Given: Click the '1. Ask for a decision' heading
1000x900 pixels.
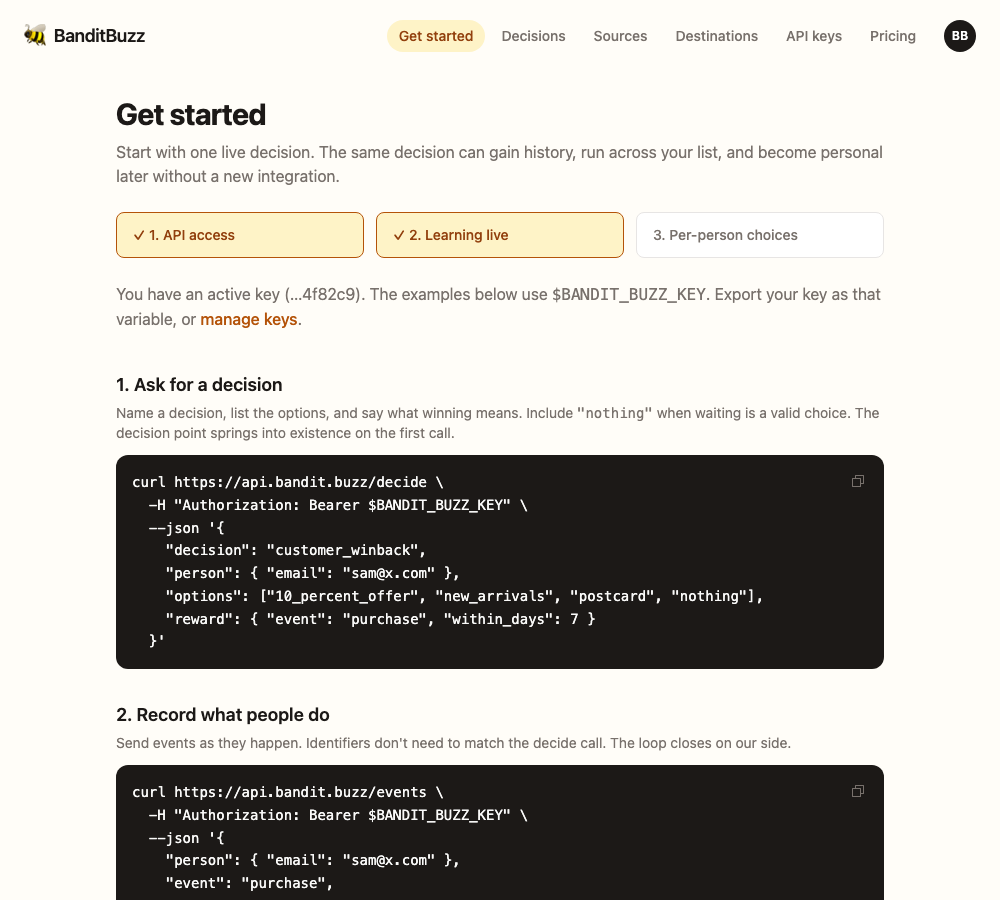Looking at the screenshot, I should pos(199,385).
